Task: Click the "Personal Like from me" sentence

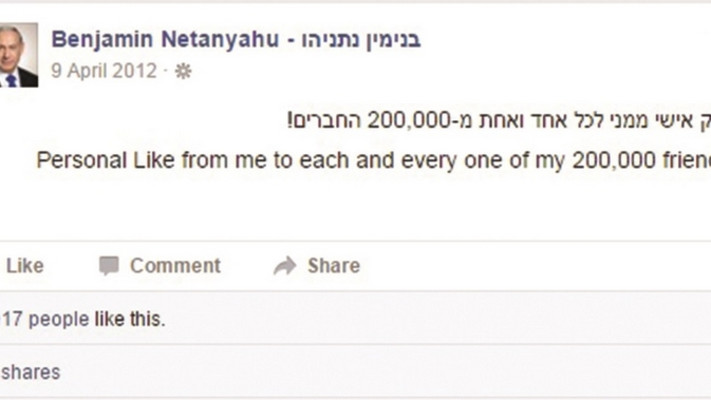Action: (x=370, y=160)
